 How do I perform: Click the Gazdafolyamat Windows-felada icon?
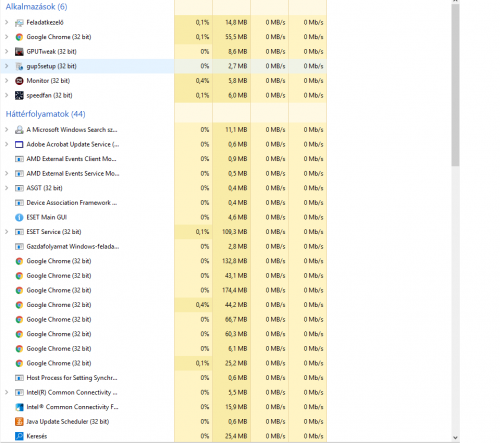pyautogui.click(x=19, y=247)
